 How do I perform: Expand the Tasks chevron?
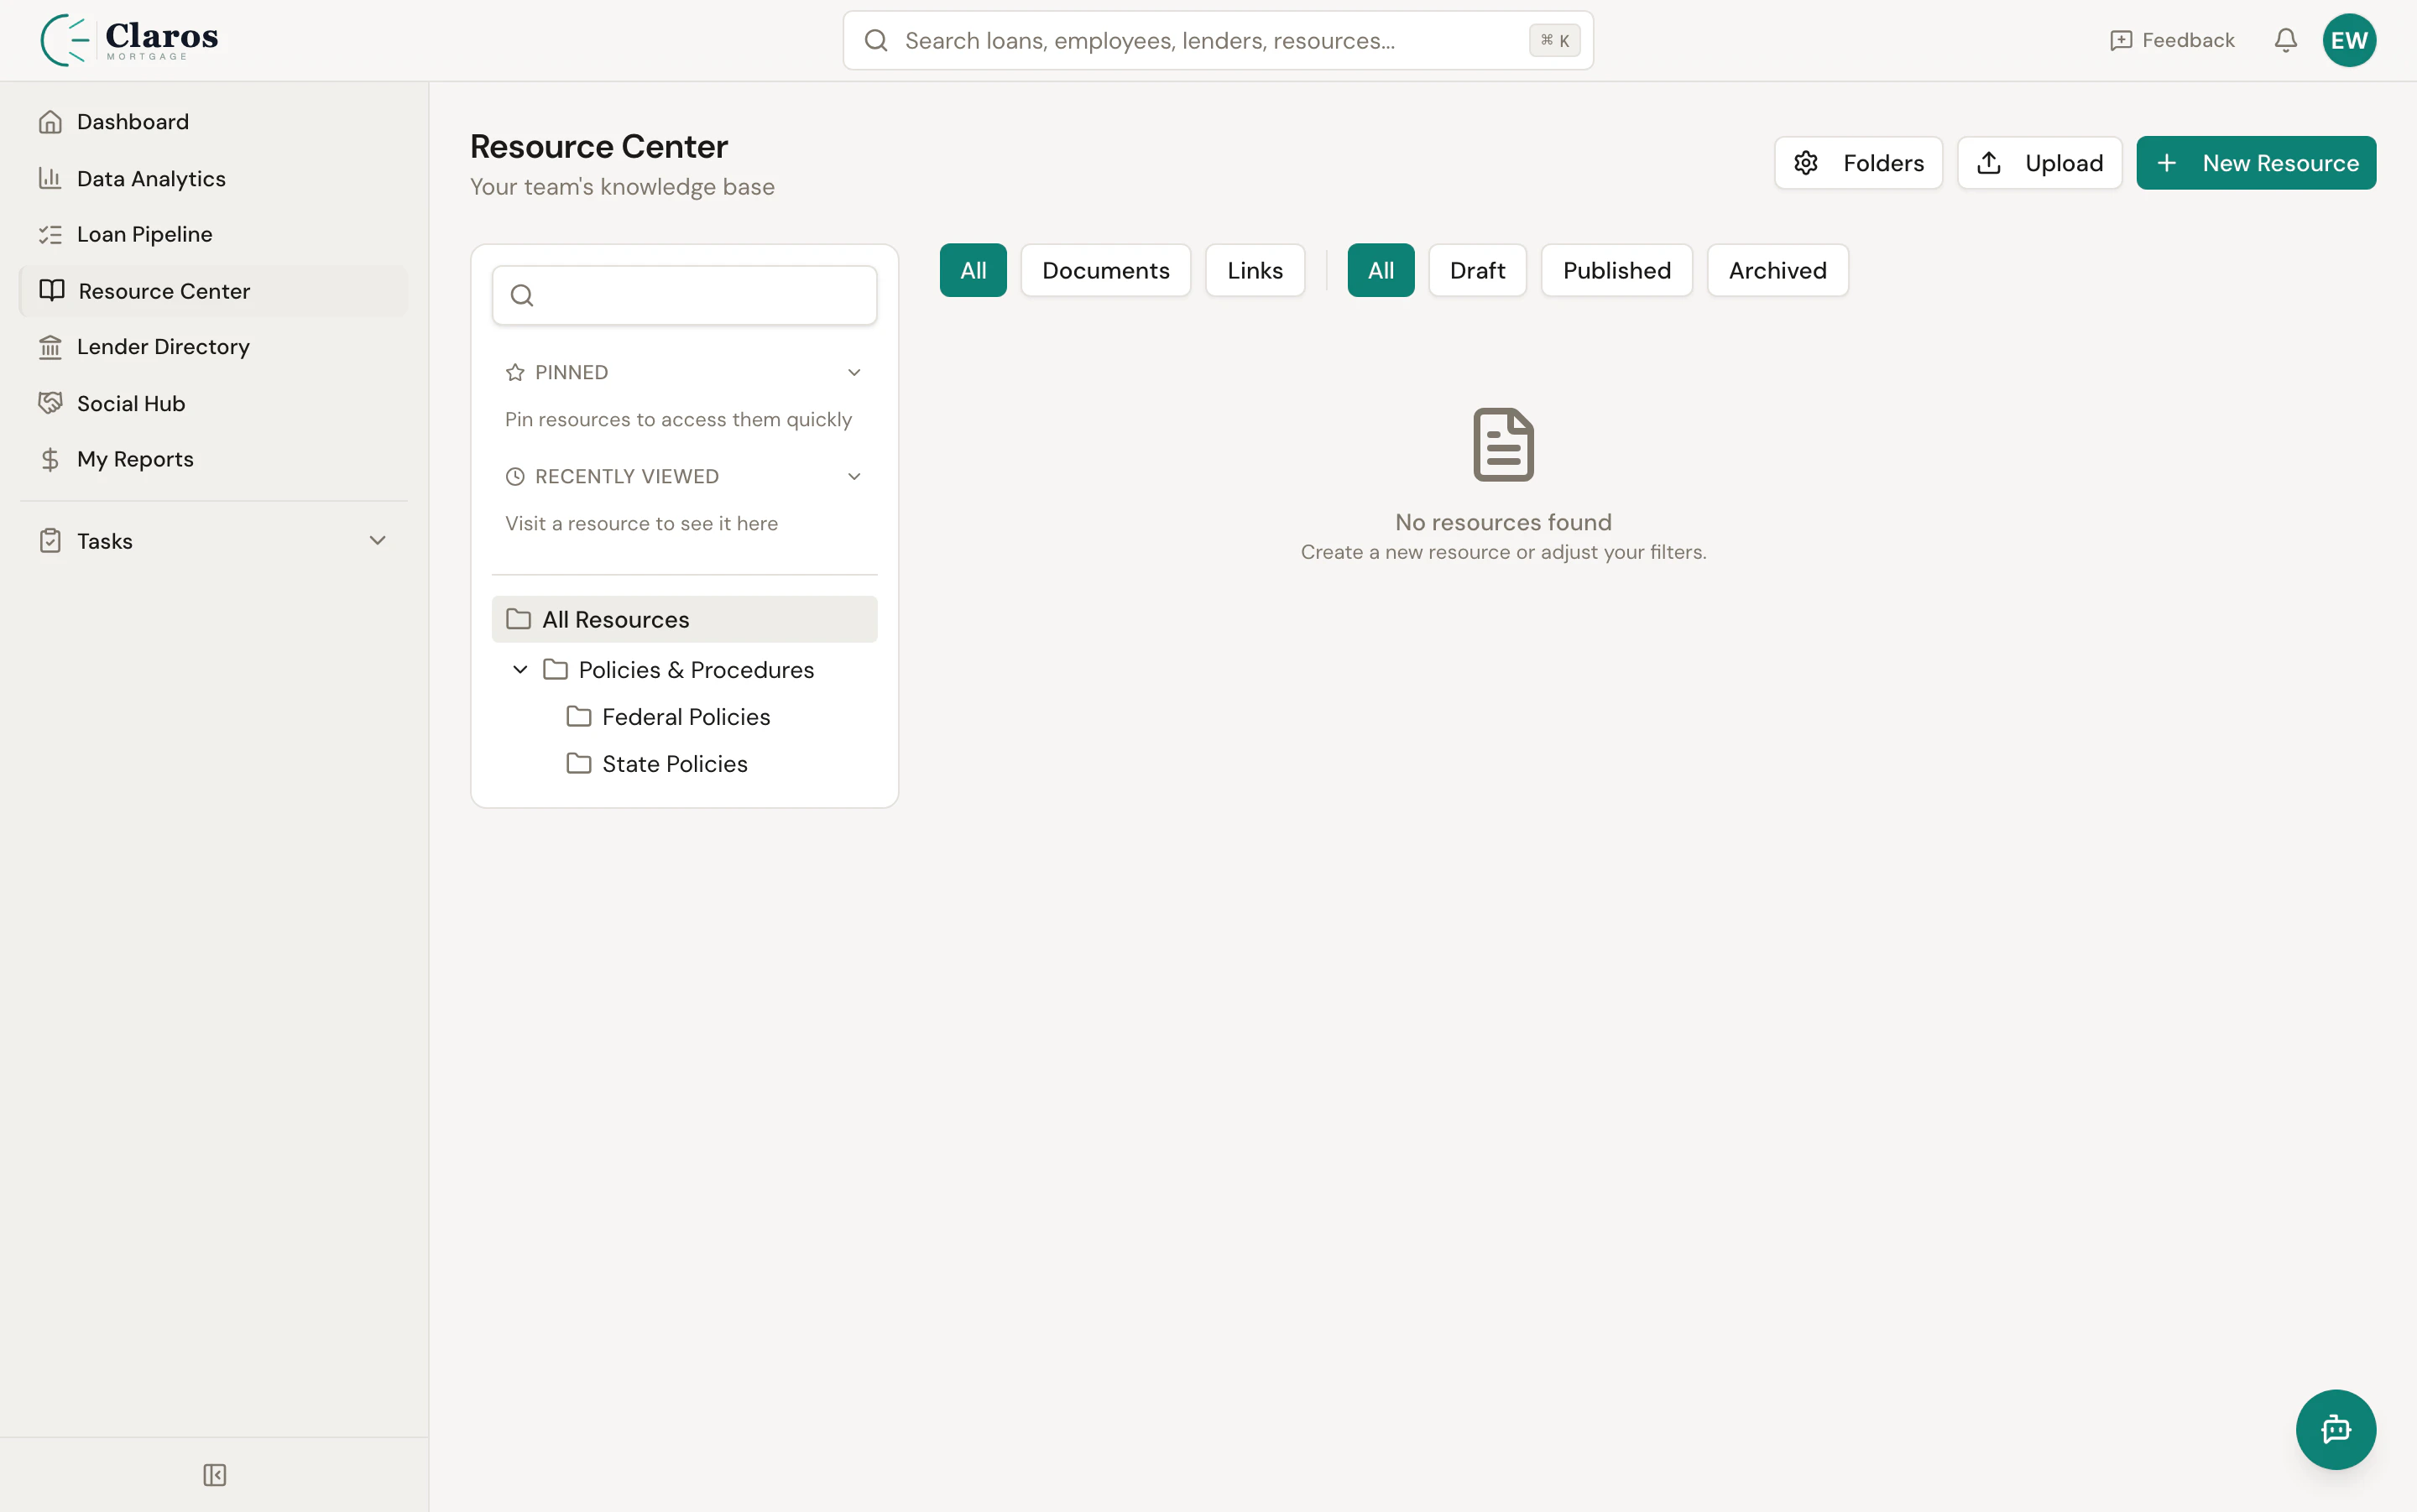coord(377,541)
